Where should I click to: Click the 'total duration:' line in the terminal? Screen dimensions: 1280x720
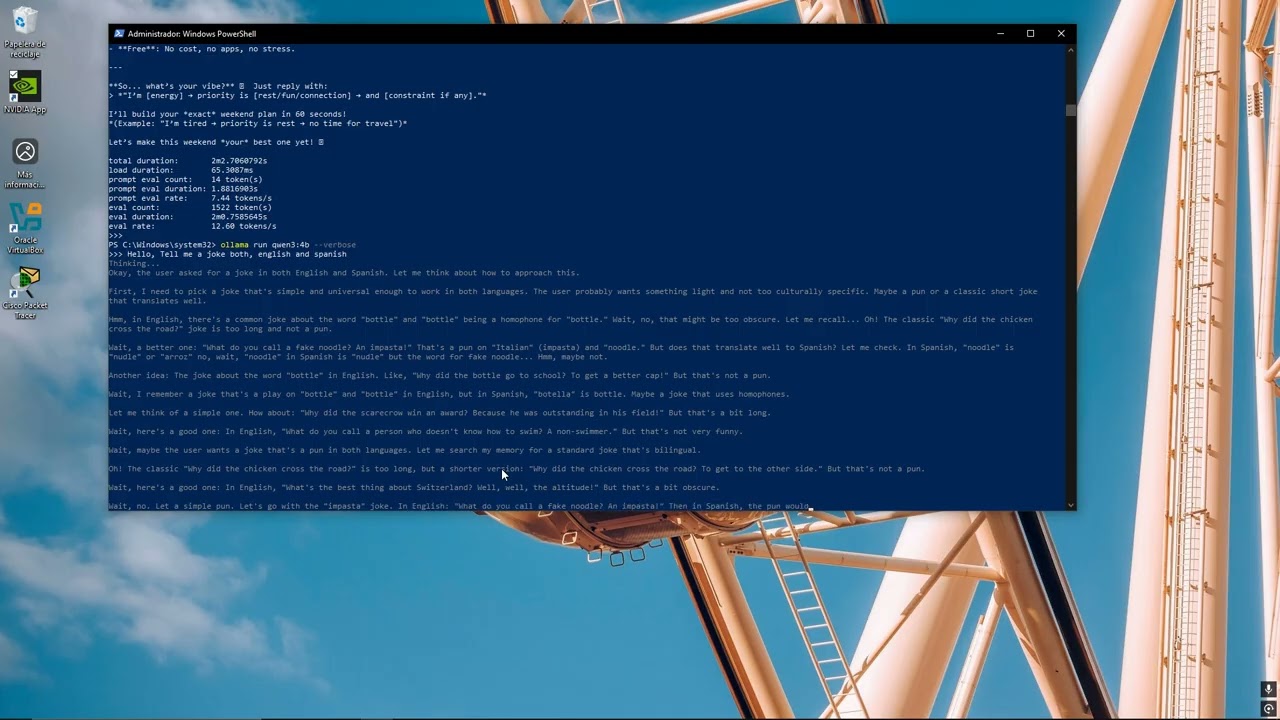188,161
